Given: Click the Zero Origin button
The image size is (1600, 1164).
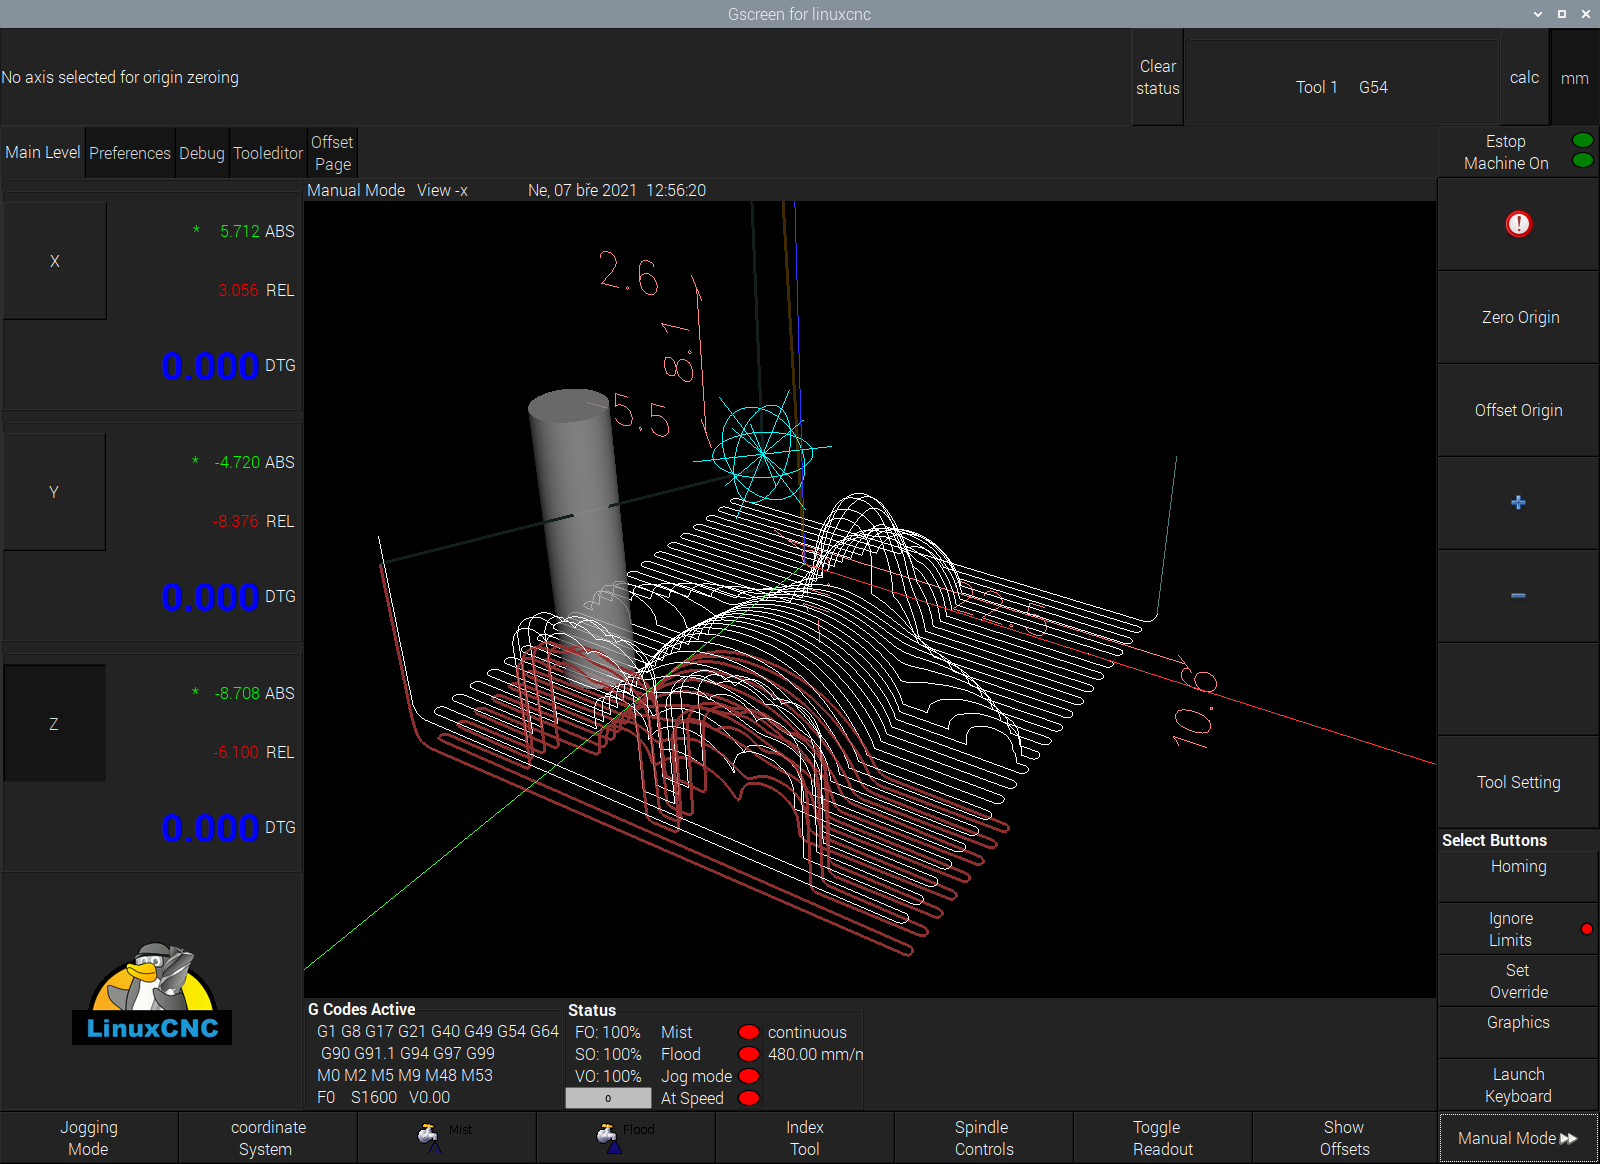Looking at the screenshot, I should click(x=1519, y=317).
